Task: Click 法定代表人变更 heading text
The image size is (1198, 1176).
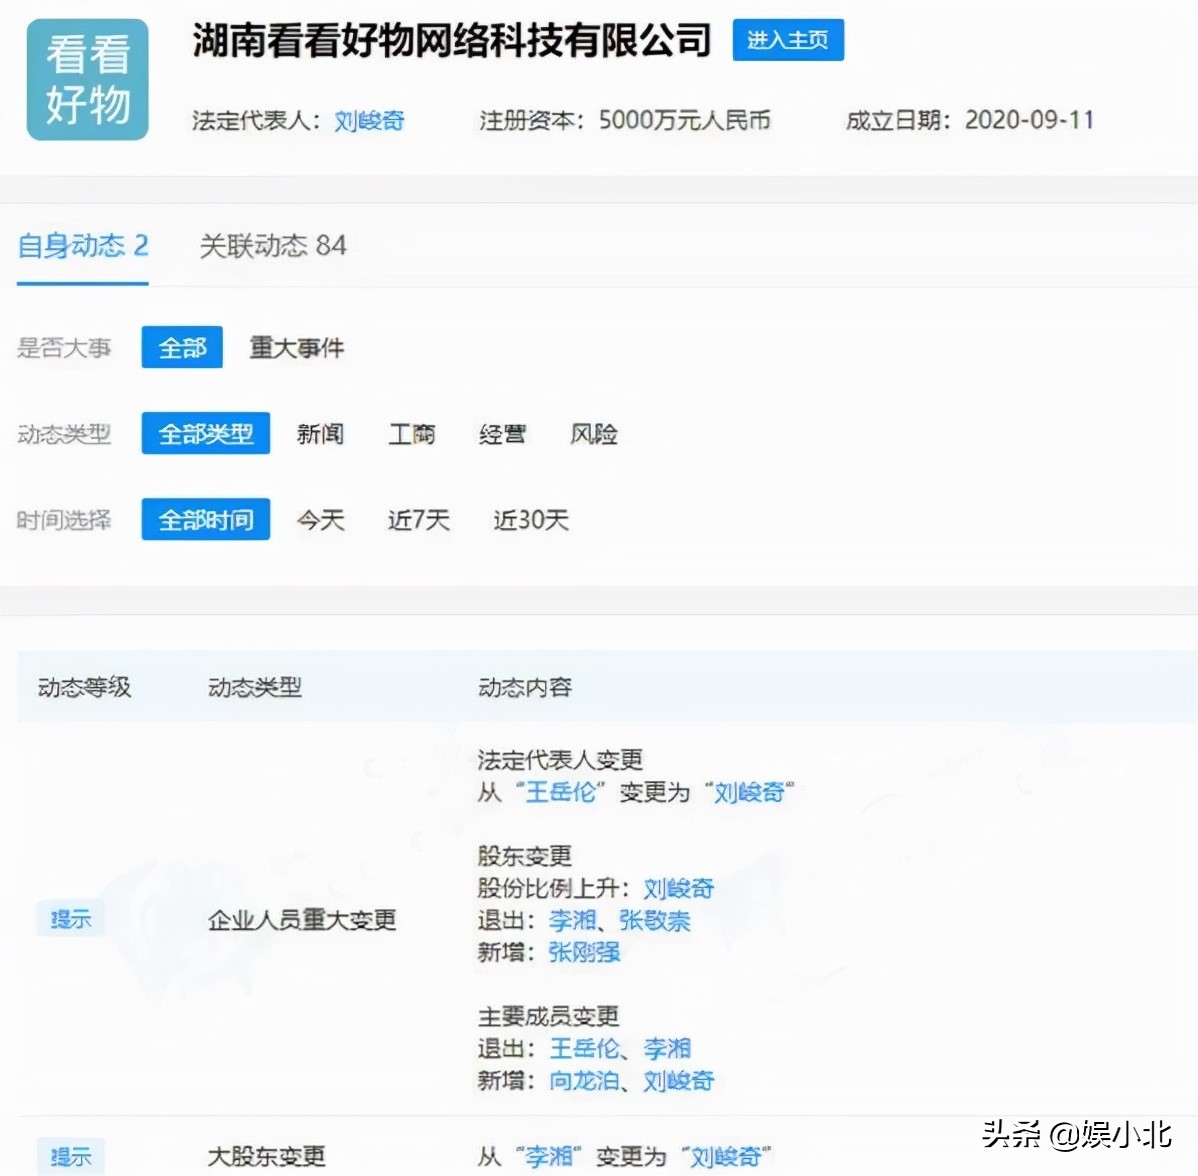Action: (x=560, y=760)
